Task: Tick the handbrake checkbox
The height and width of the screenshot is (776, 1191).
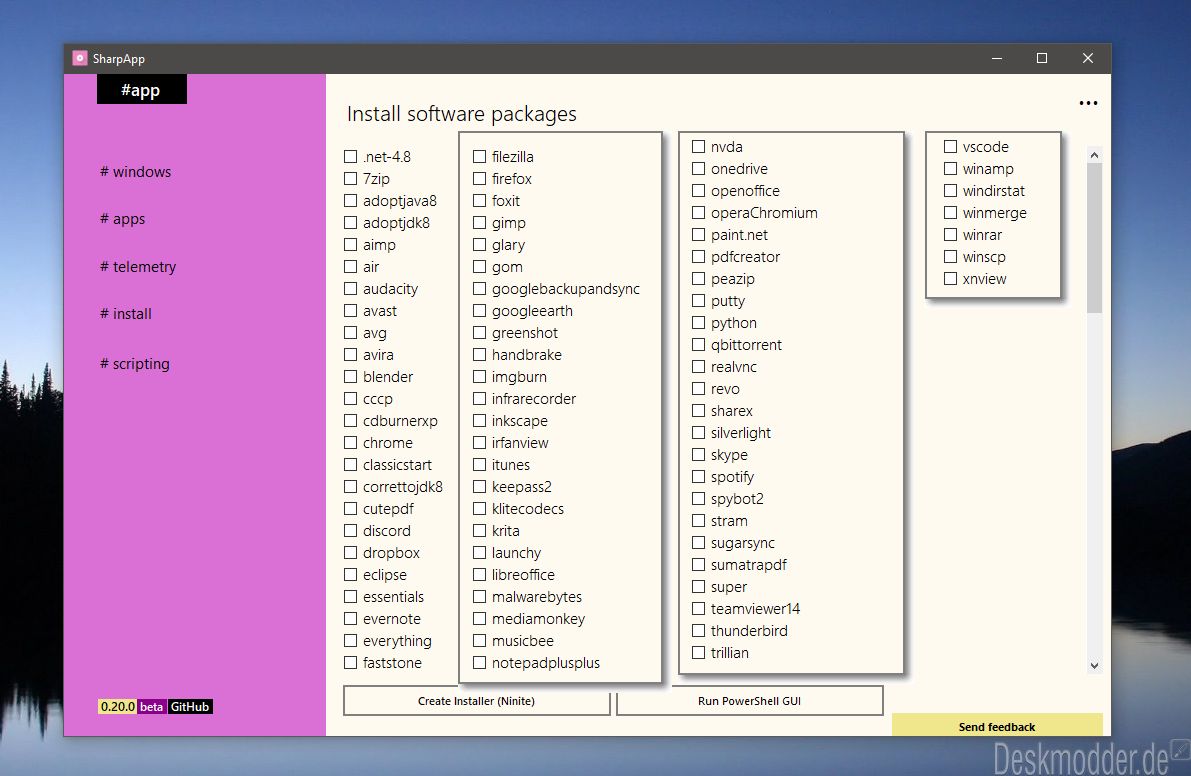Action: [479, 355]
